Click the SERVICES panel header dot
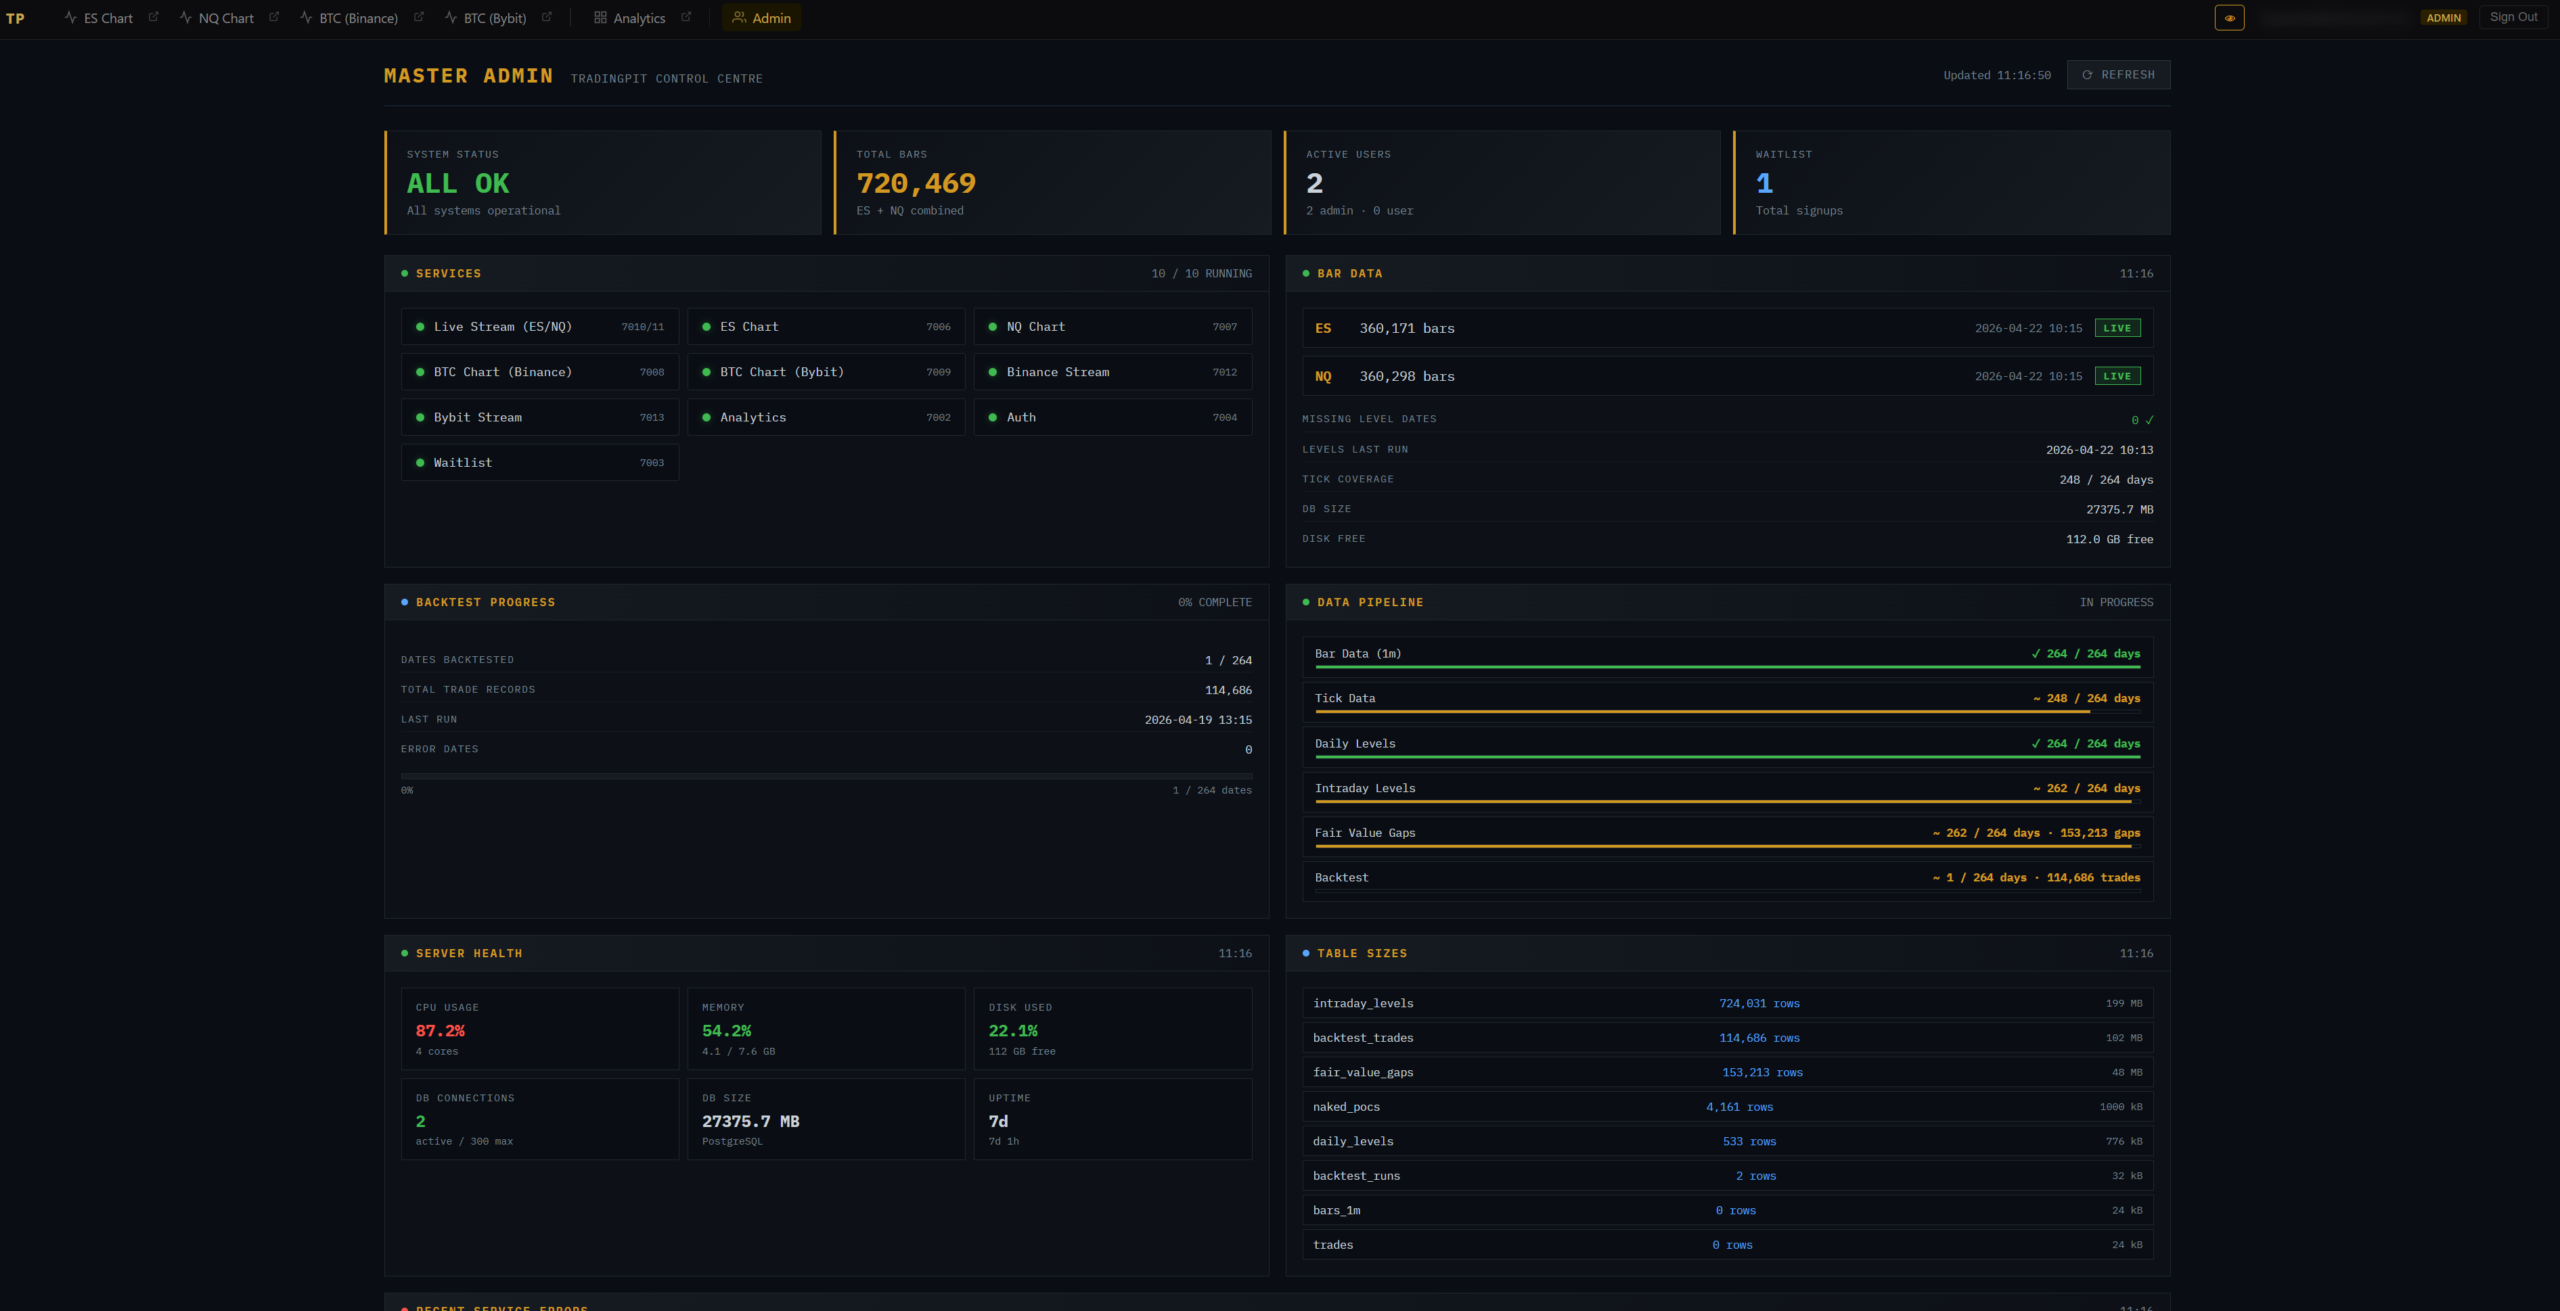Screen dimensions: 2560x1311 coord(404,273)
